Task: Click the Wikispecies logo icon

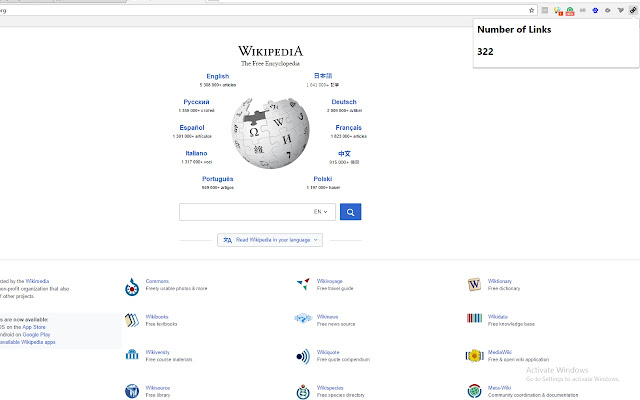Action: coord(303,391)
